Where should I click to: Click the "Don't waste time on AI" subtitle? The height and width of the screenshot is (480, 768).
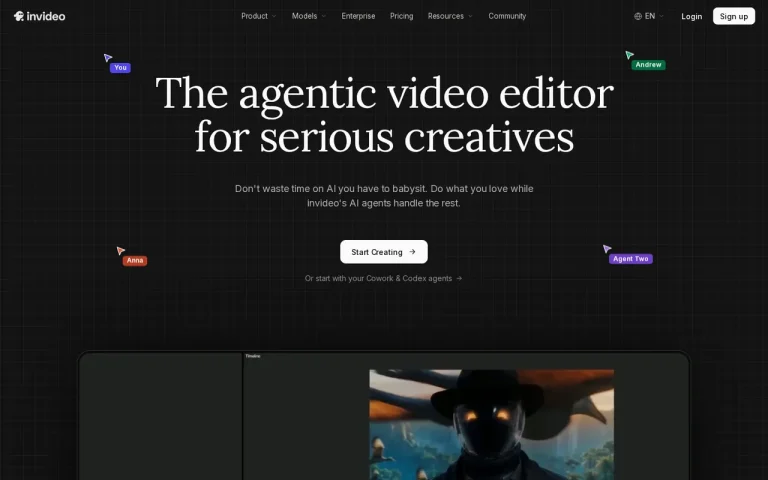pos(384,196)
